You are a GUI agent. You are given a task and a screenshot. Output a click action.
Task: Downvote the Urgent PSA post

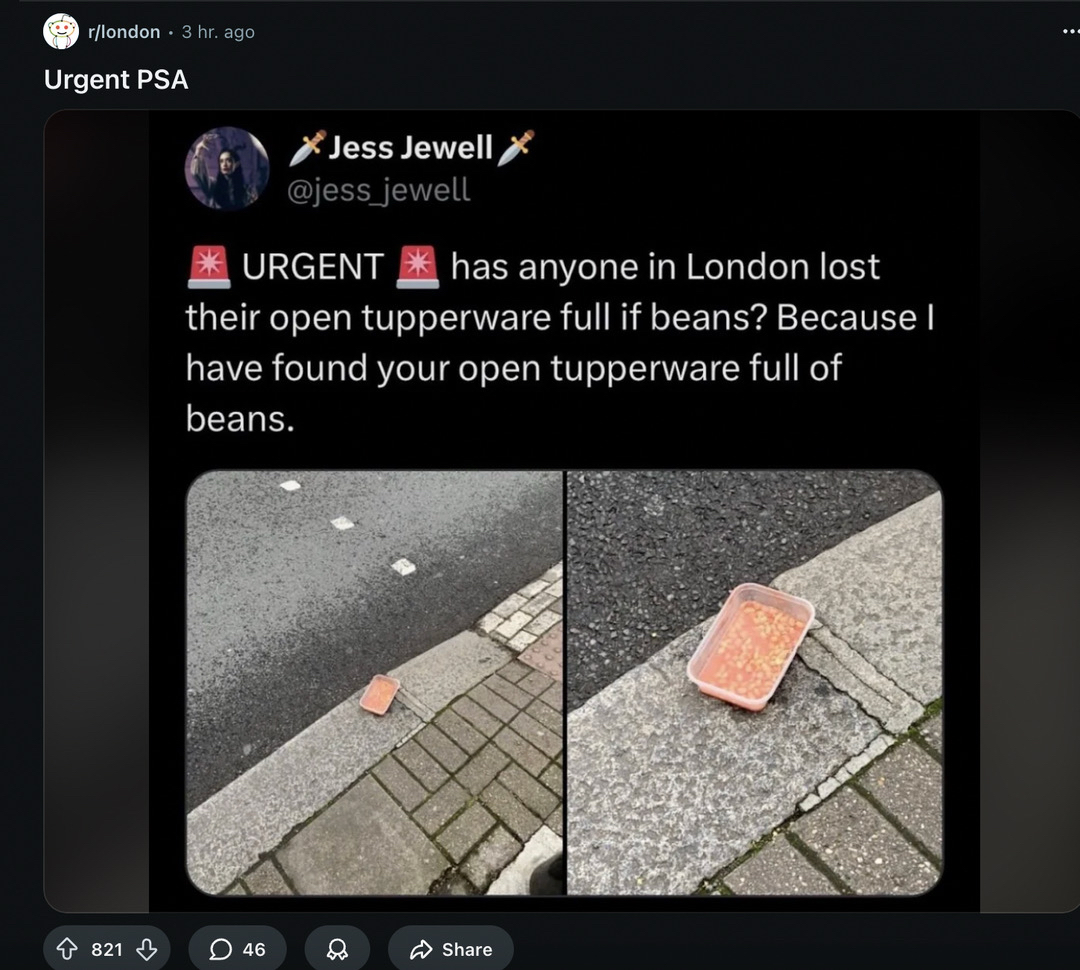pyautogui.click(x=146, y=949)
